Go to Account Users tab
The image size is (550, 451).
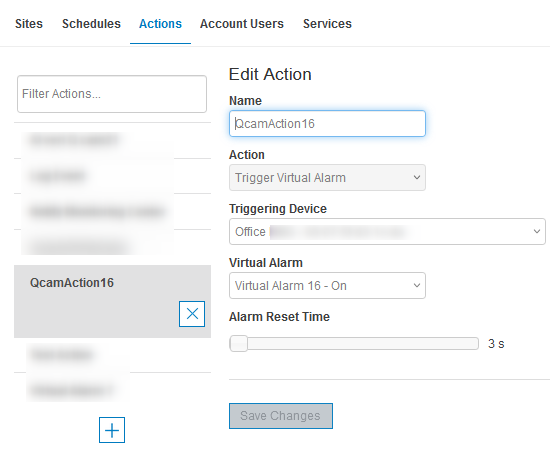(x=242, y=24)
